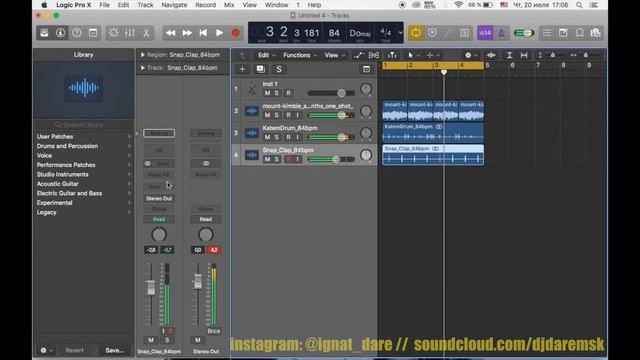Adjust the Snap_Clap_84bpm track volume slider
This screenshot has width=640, height=360.
331,159
